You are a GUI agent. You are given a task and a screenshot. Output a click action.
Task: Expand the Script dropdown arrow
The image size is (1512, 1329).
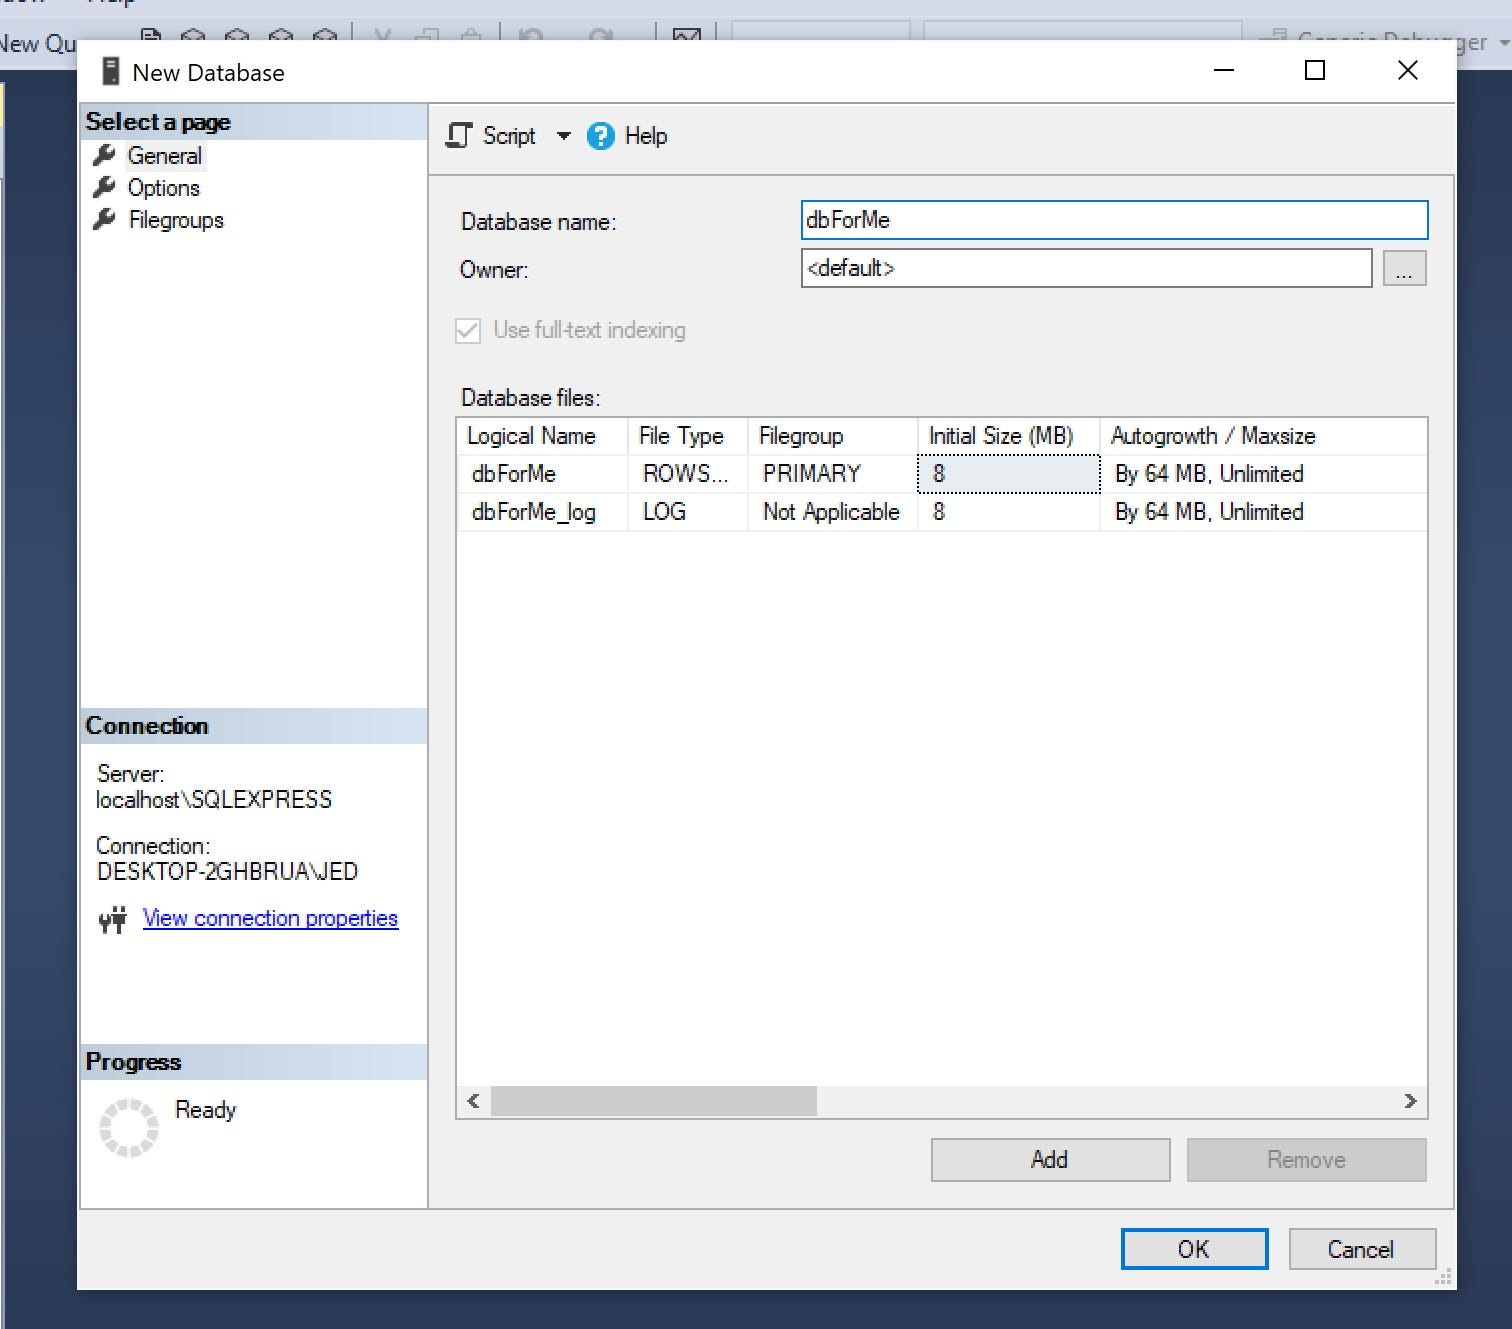point(564,136)
